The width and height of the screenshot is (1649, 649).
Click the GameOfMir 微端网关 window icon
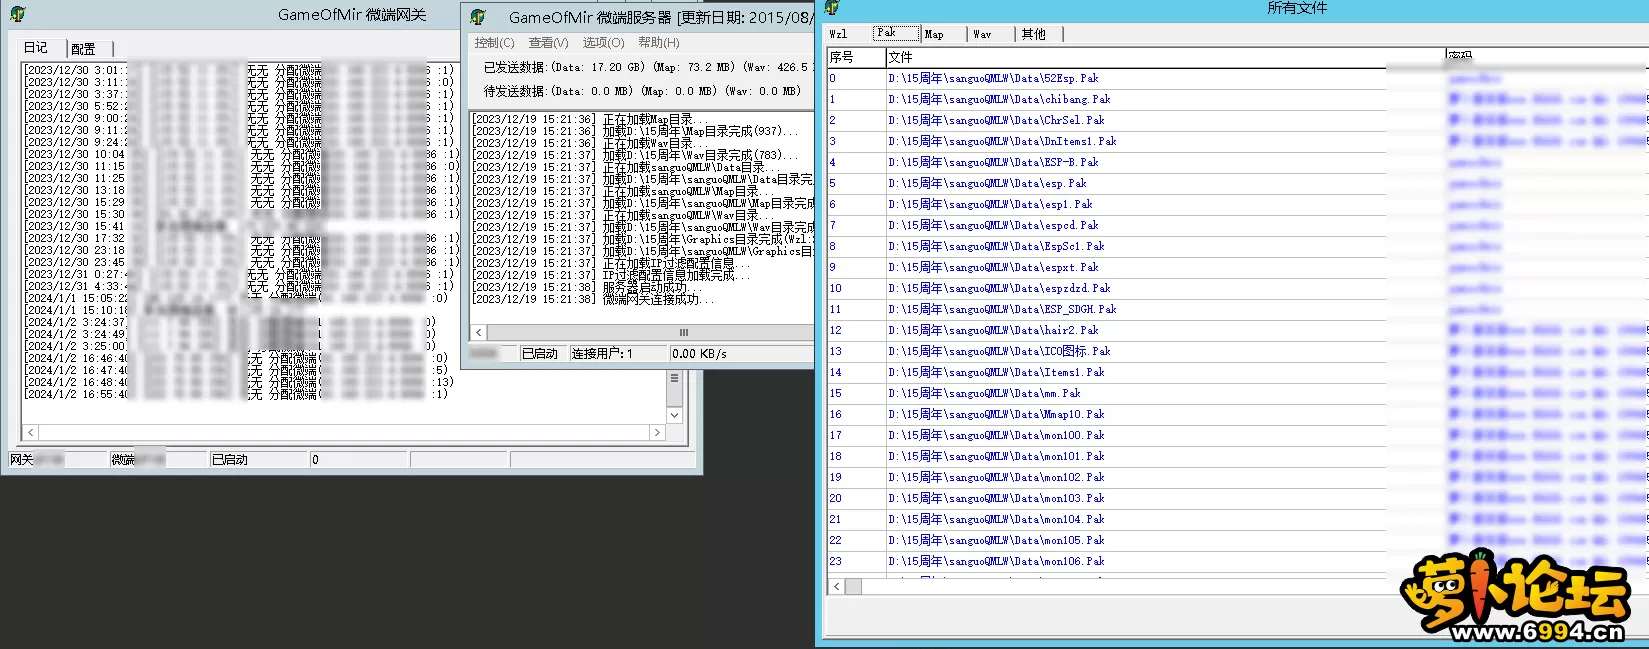(17, 14)
